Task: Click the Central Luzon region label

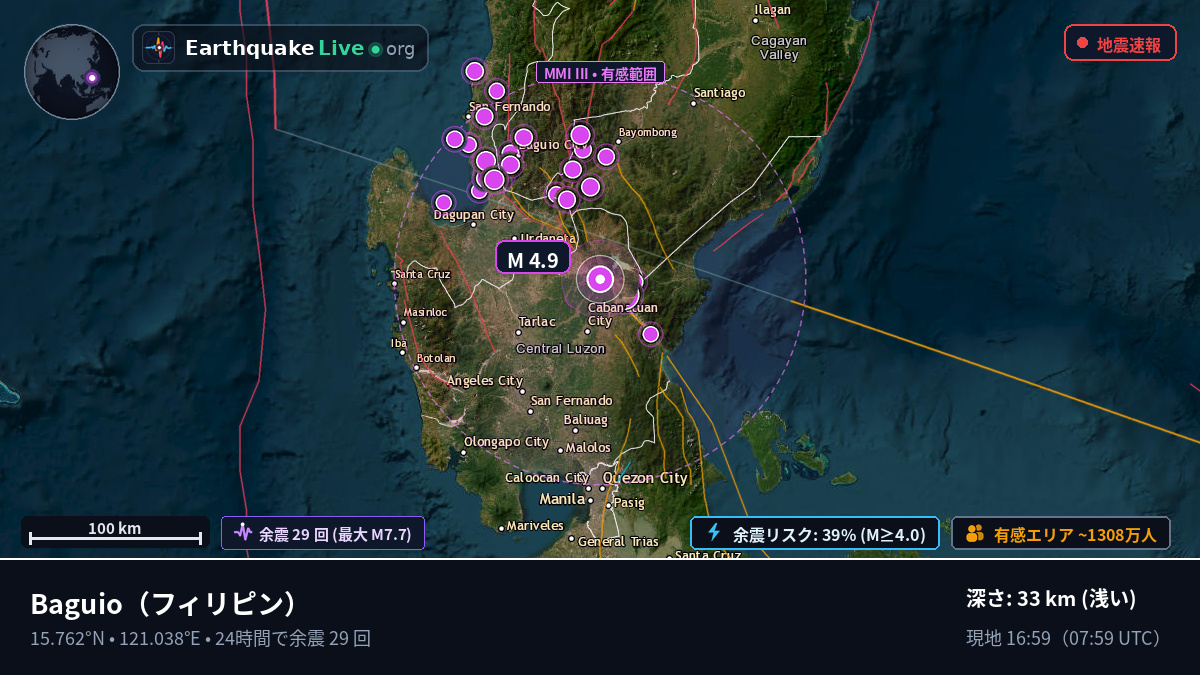Action: click(560, 349)
